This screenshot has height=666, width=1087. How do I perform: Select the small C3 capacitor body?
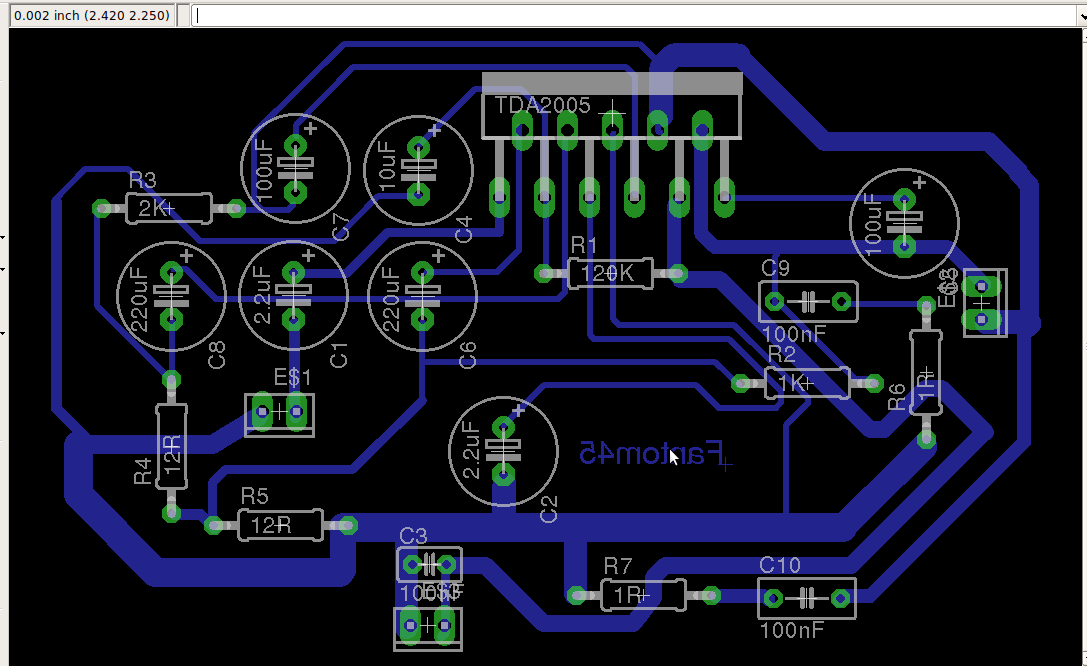coord(429,565)
